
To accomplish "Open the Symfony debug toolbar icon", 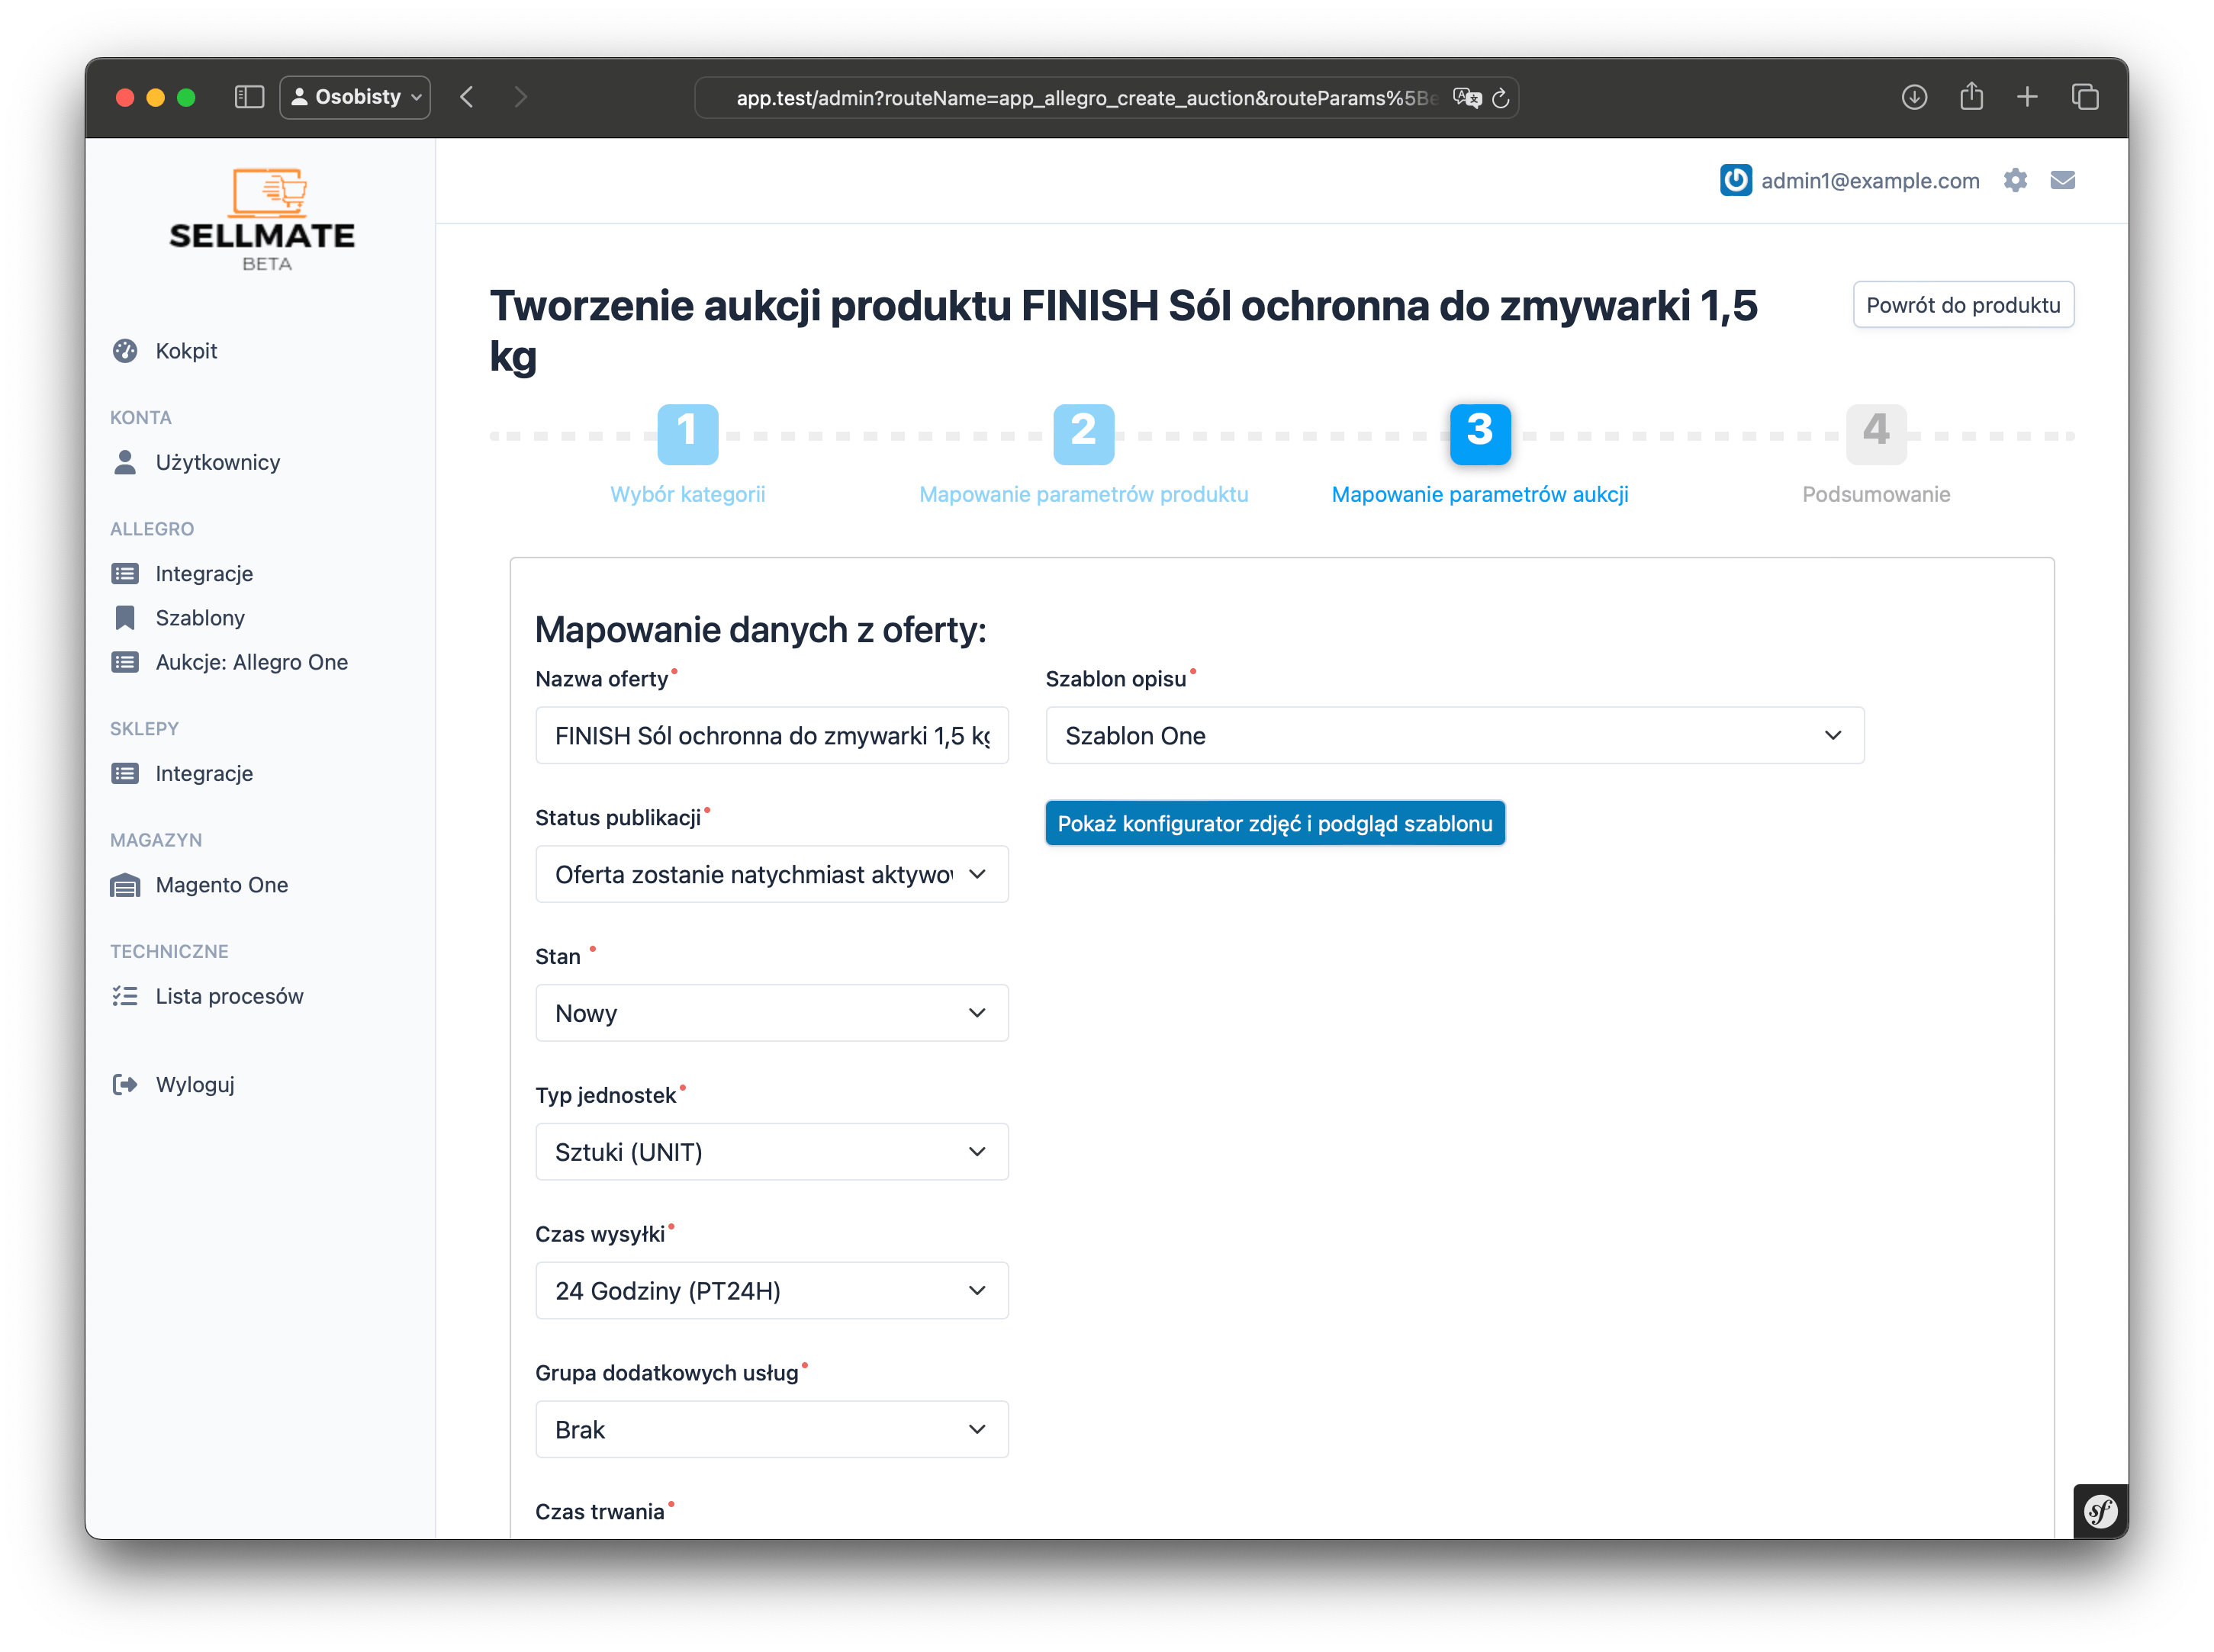I will [x=2100, y=1511].
